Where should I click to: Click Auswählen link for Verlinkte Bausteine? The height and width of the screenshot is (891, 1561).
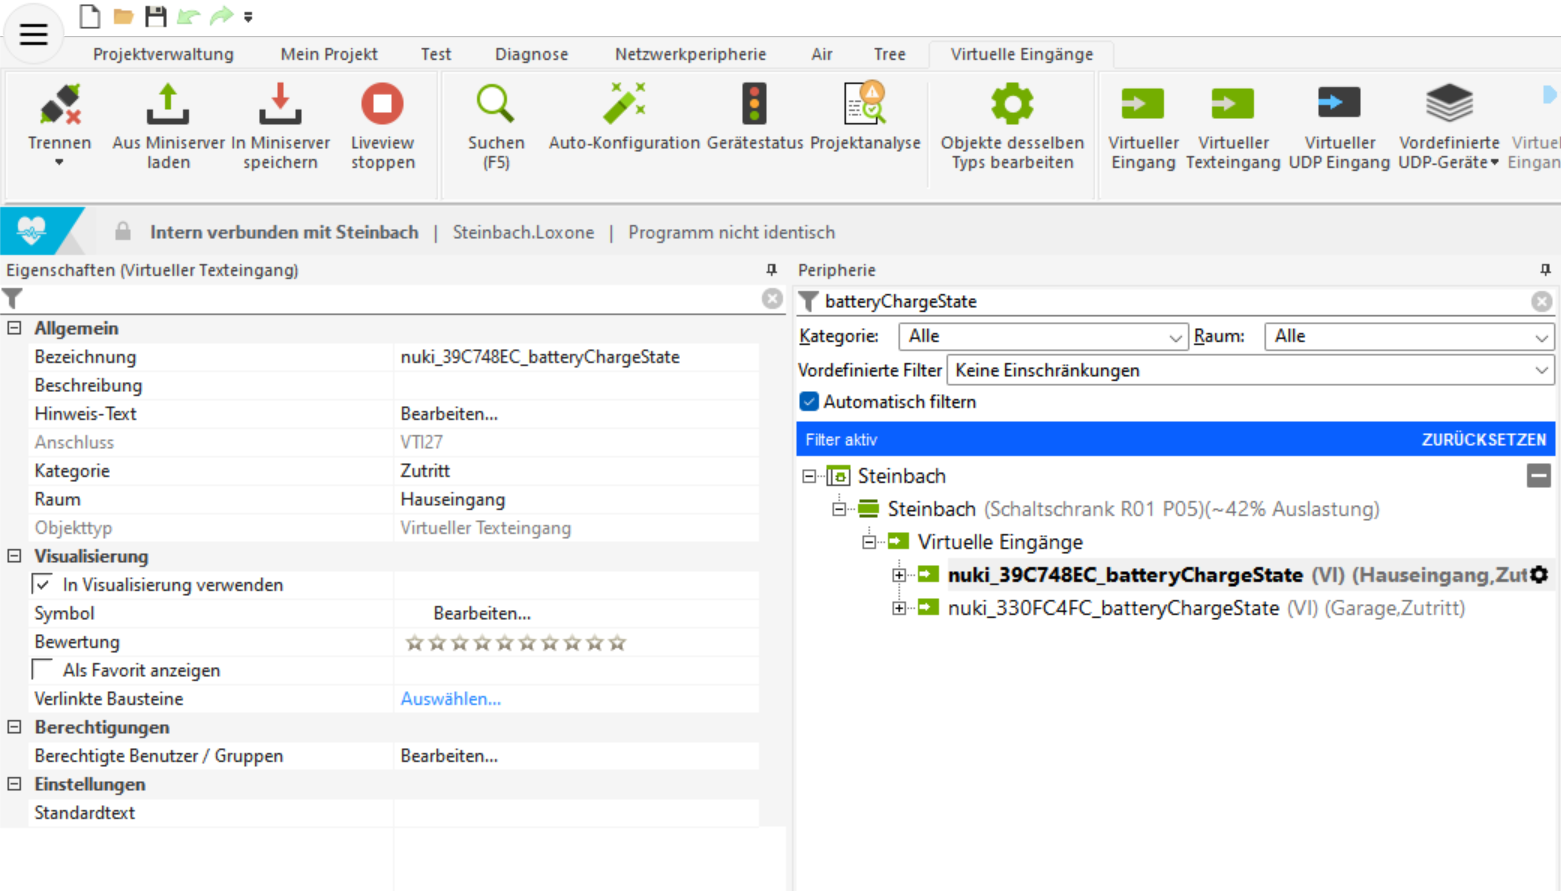coord(450,699)
